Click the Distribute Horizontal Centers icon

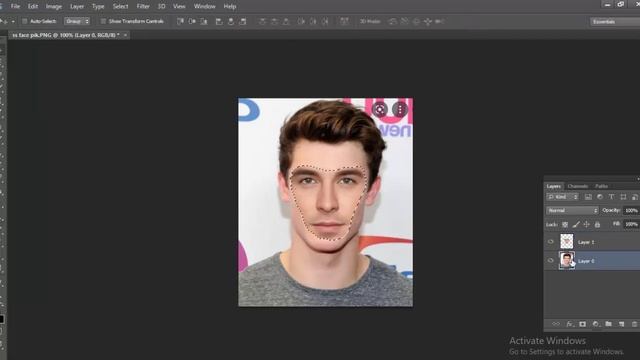313,21
